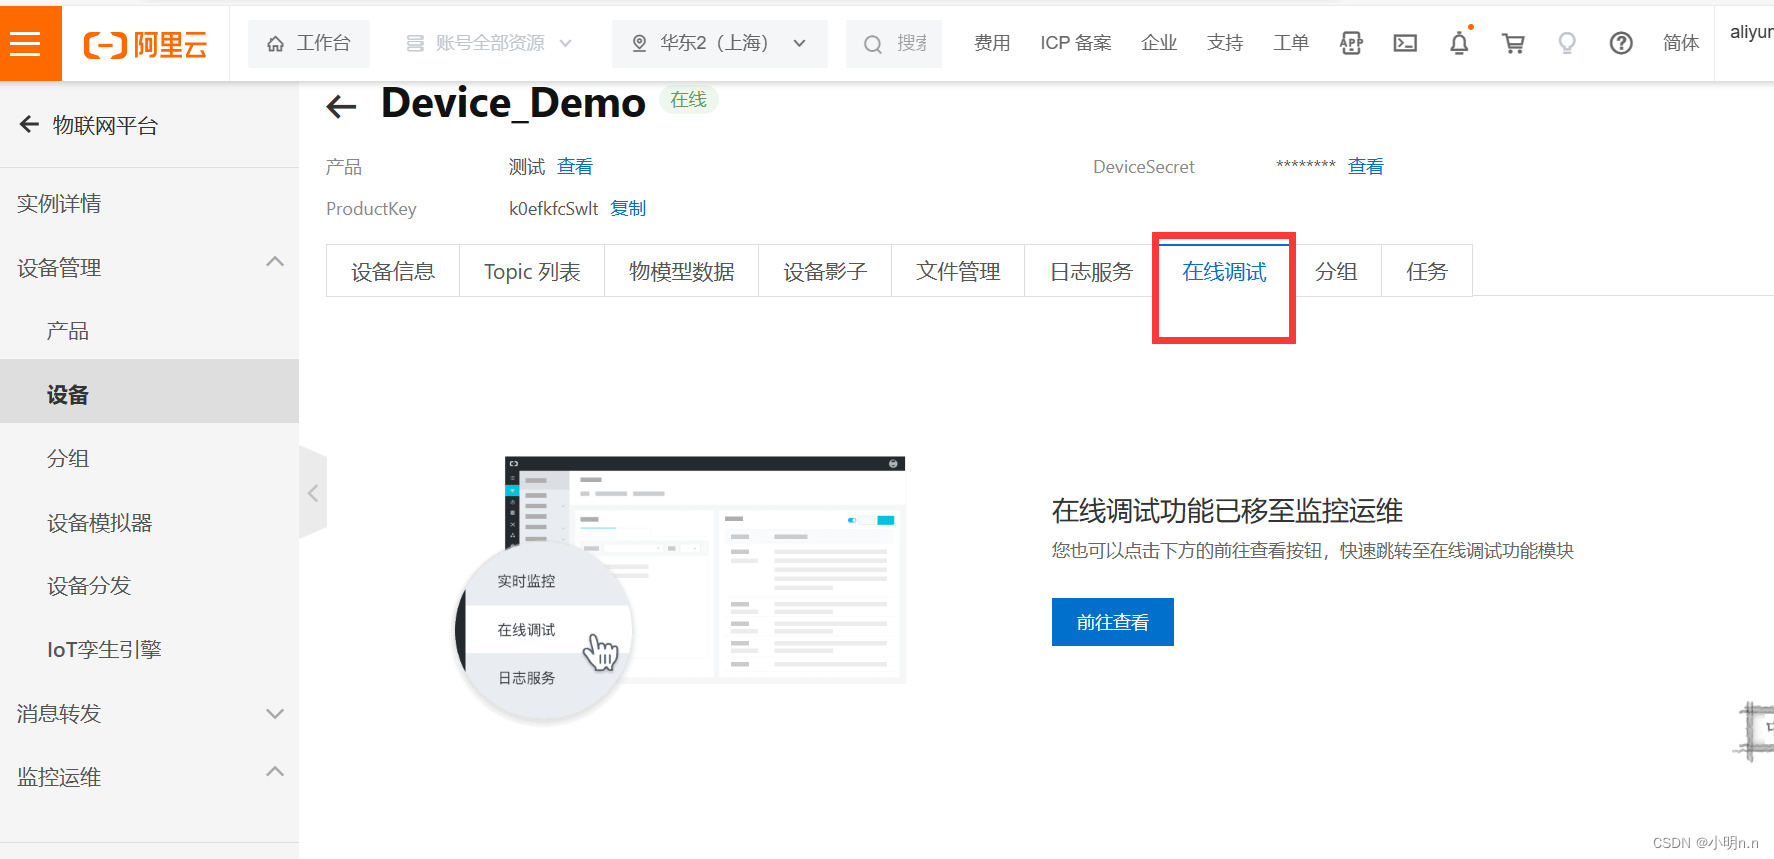The image size is (1774, 859).
Task: Click the ProductKey value k0efkfcSwlt
Action: point(553,208)
